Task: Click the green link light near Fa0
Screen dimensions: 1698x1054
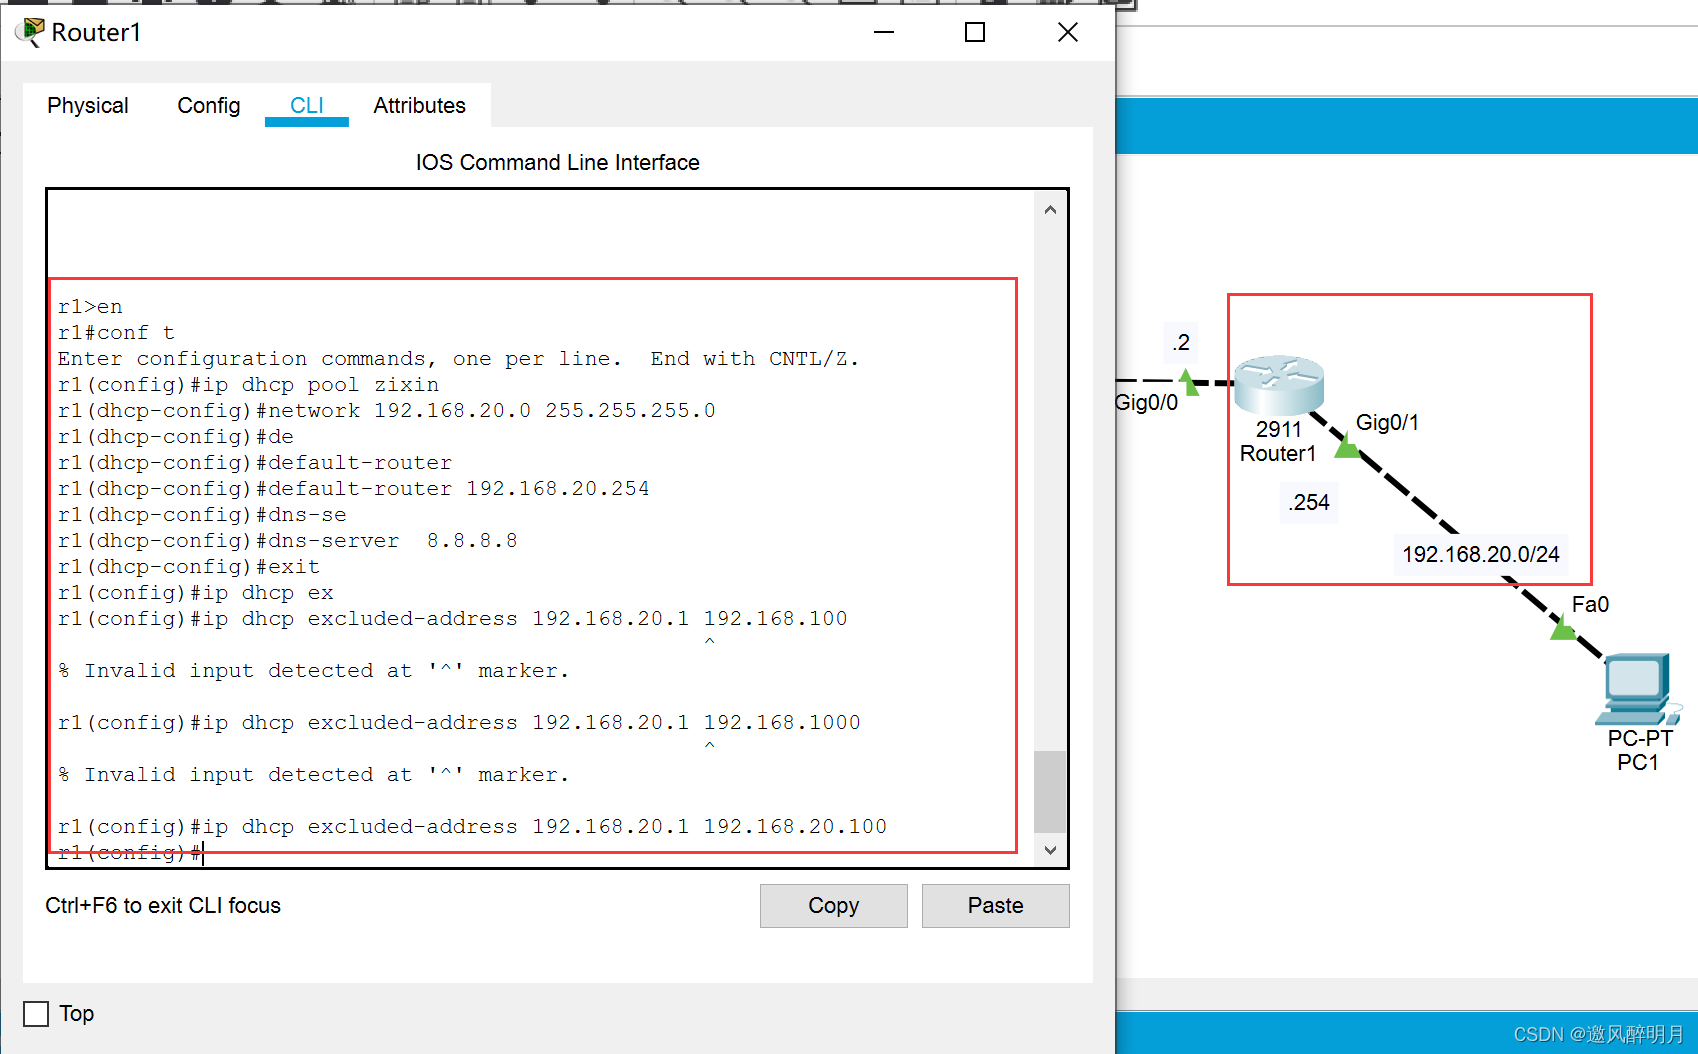Action: (x=1563, y=628)
